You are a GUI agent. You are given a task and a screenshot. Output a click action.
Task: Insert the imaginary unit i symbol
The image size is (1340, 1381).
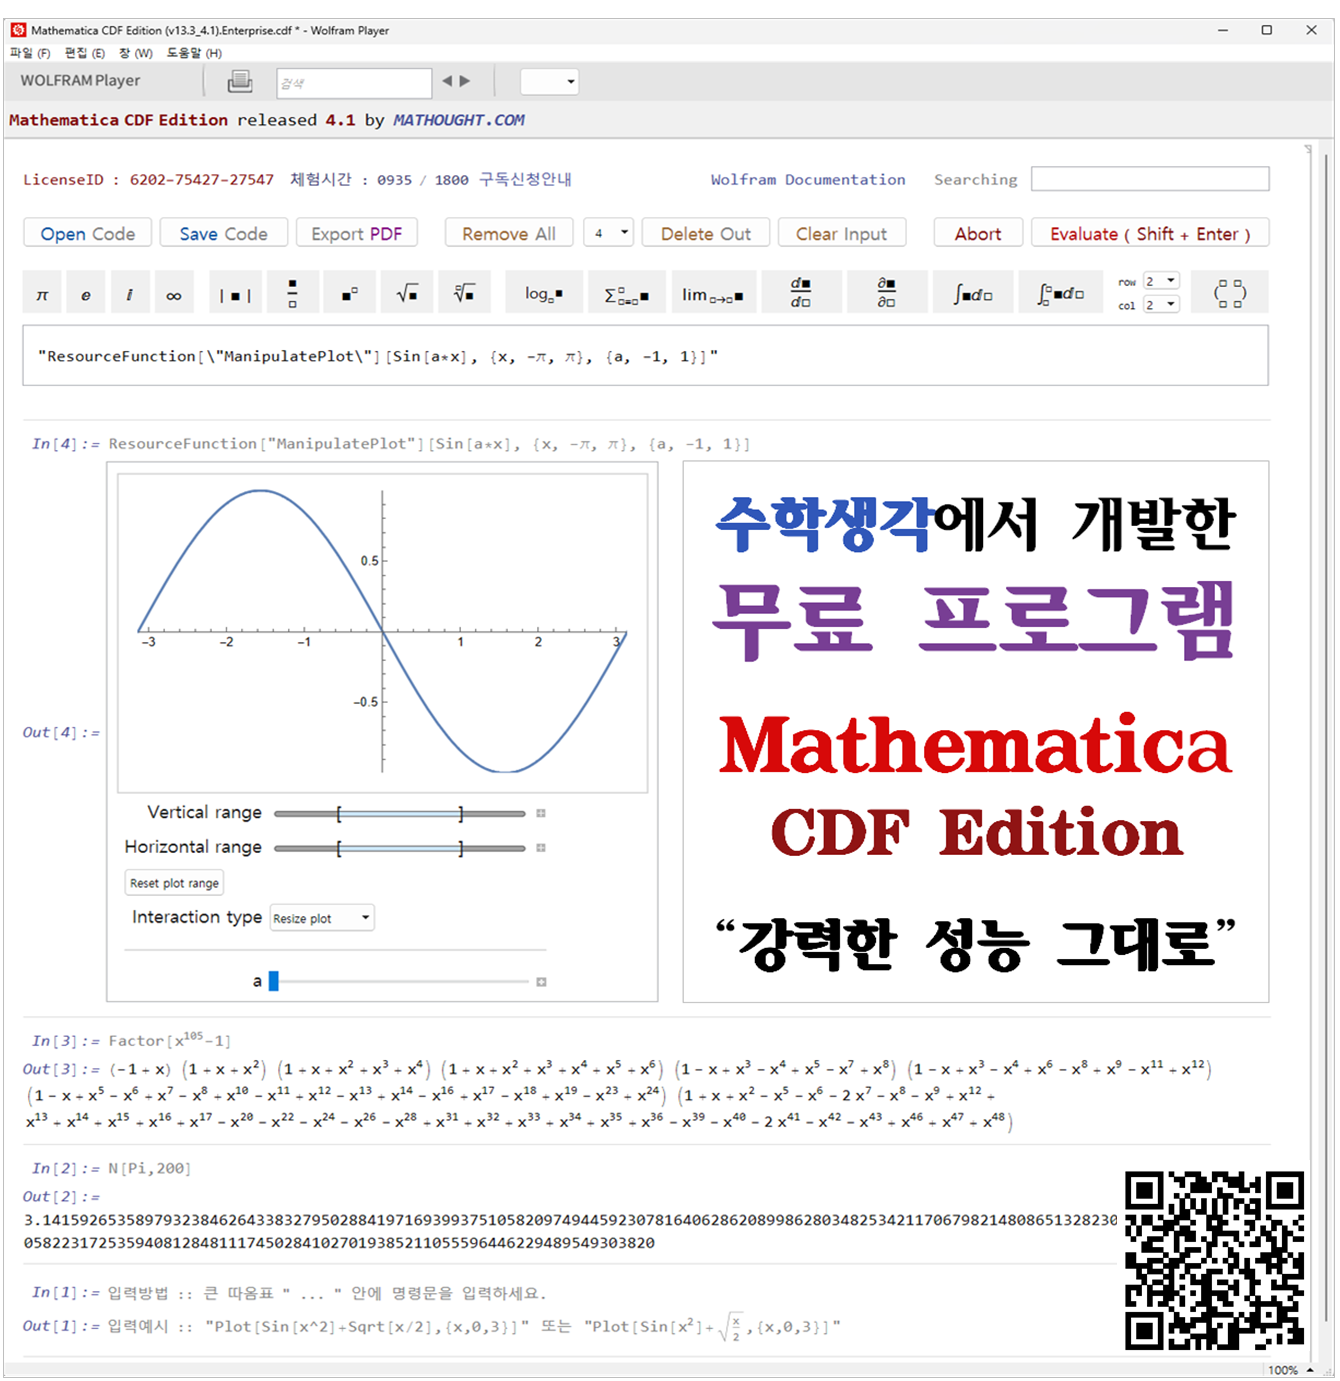130,294
